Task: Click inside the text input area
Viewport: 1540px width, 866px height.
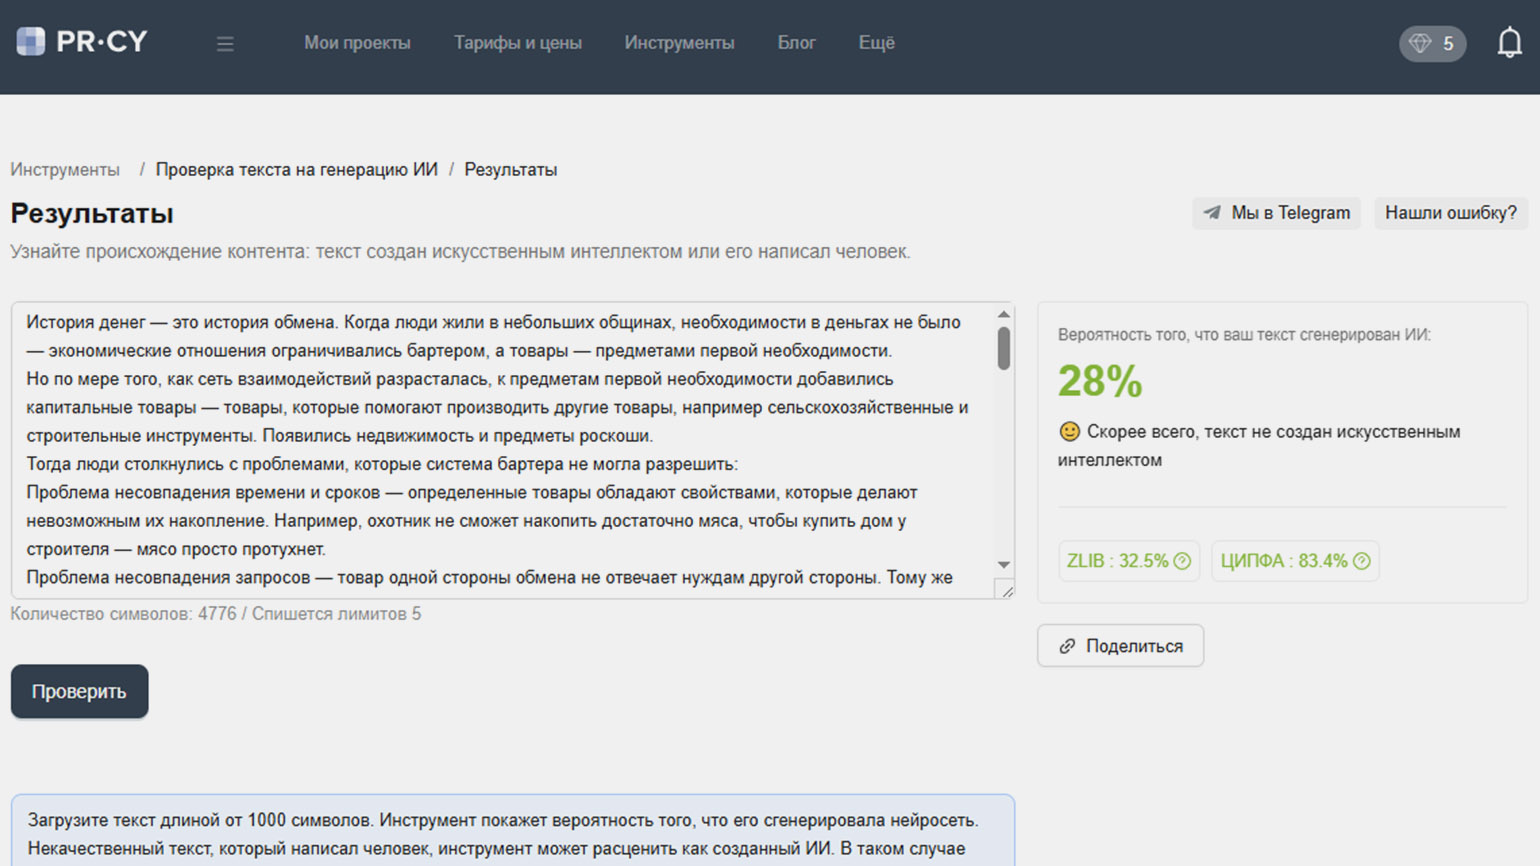Action: (500, 450)
